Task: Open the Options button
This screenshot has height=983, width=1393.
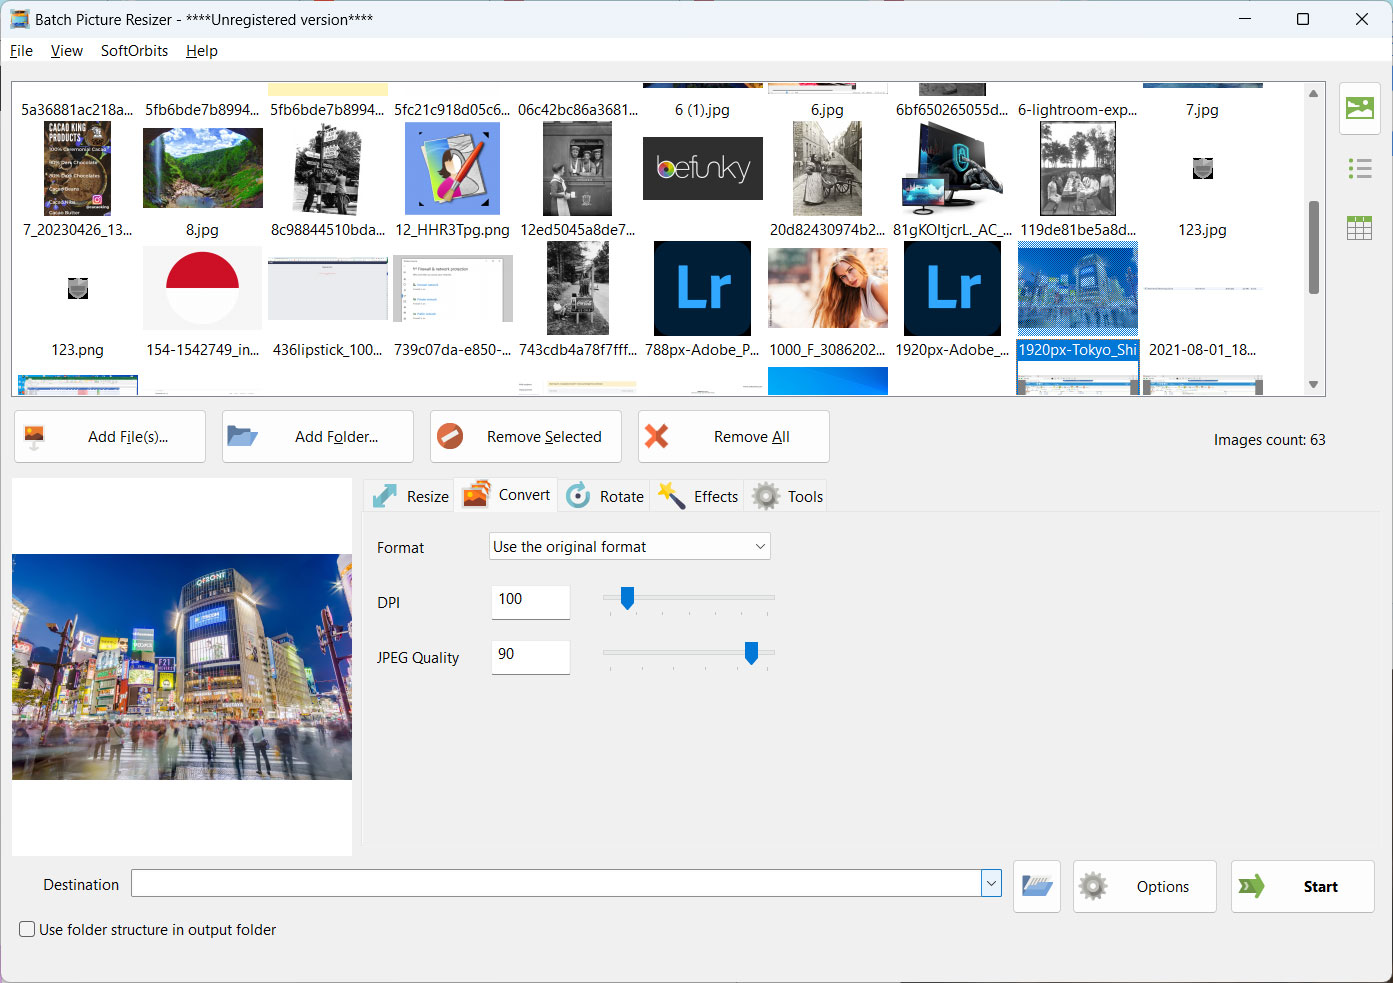Action: 1145,886
